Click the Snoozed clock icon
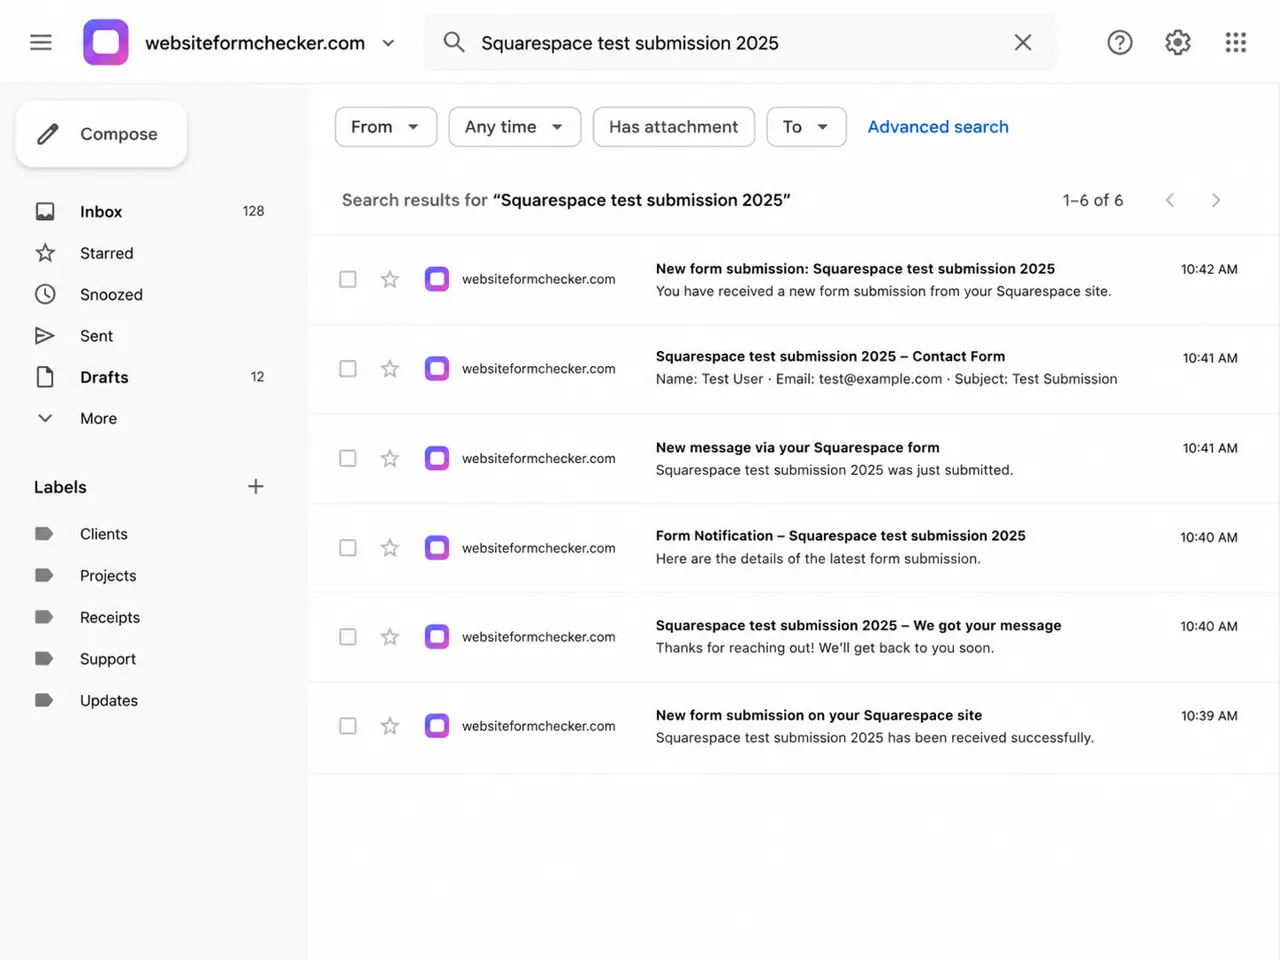The image size is (1280, 960). click(x=45, y=294)
